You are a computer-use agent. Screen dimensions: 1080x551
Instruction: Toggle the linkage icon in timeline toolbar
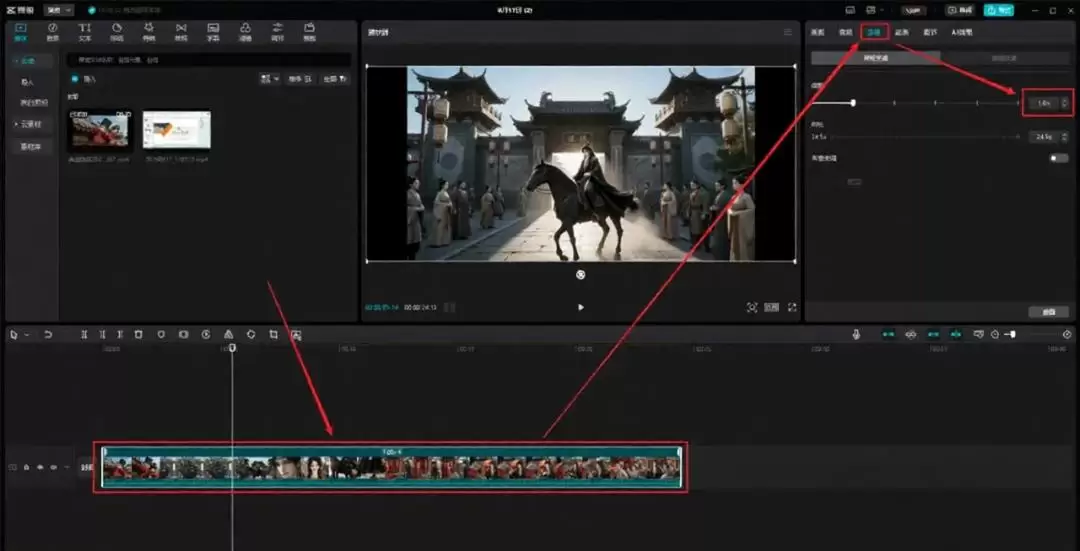[933, 334]
